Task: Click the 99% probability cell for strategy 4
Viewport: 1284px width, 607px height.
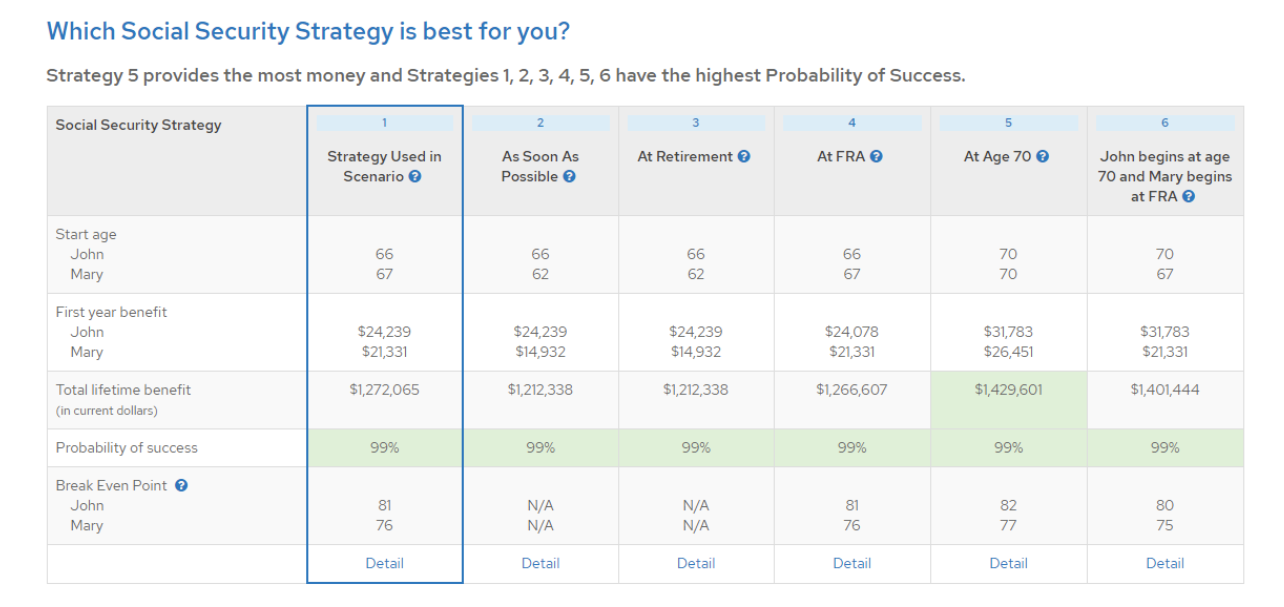Action: coord(852,448)
